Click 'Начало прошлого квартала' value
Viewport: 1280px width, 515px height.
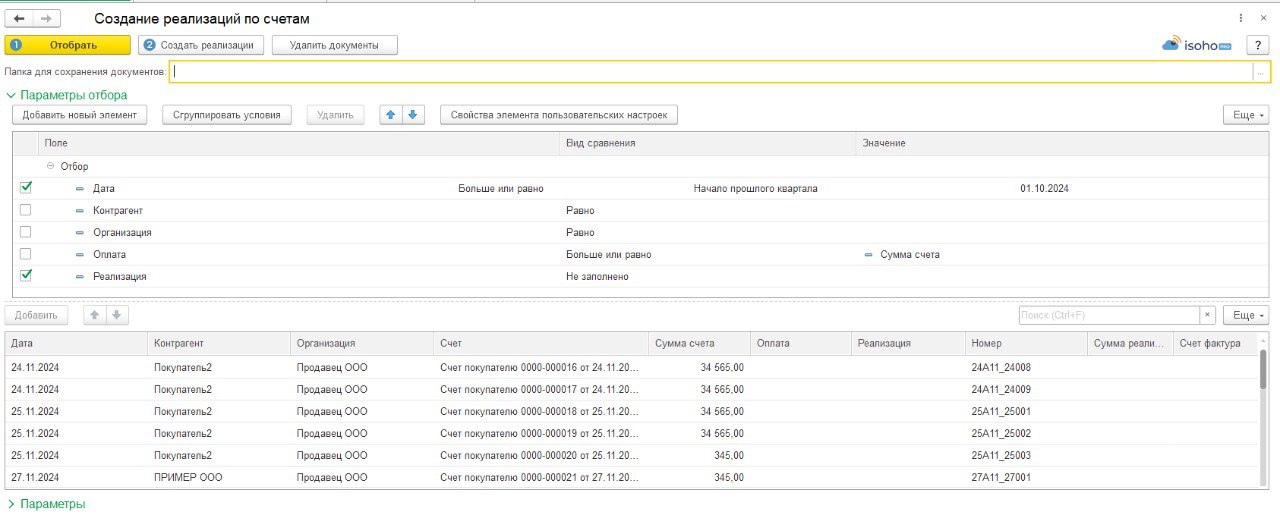click(755, 188)
